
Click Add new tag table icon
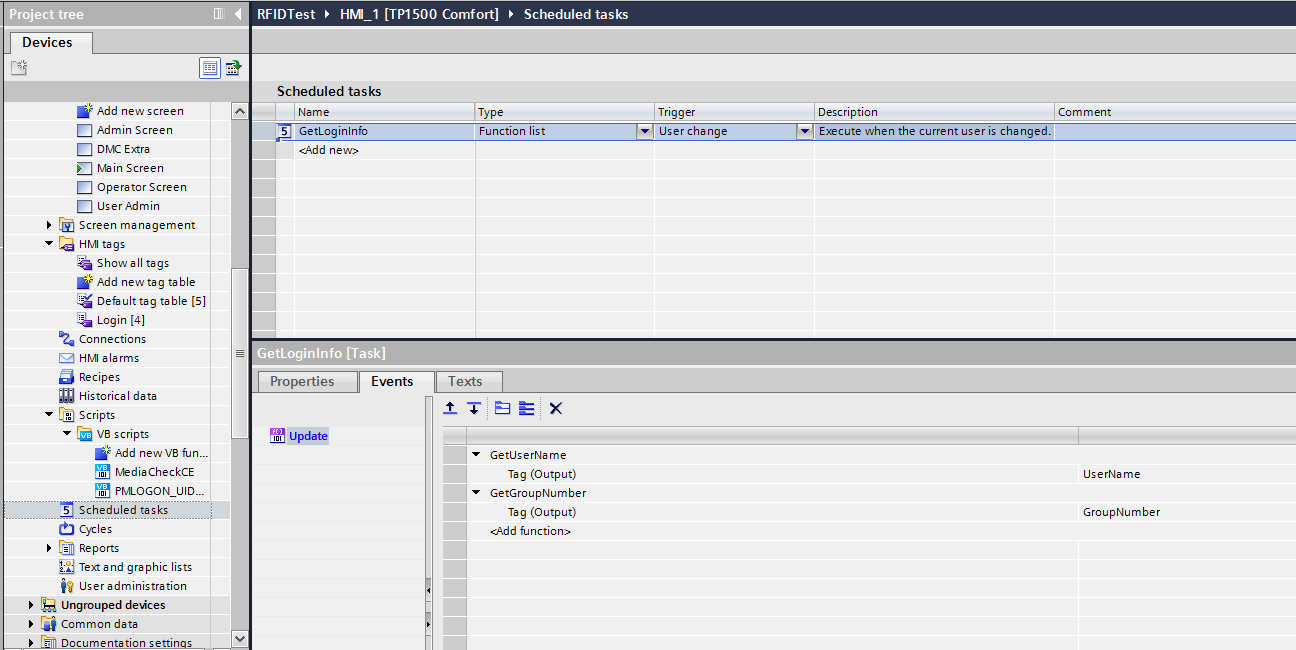tap(85, 282)
